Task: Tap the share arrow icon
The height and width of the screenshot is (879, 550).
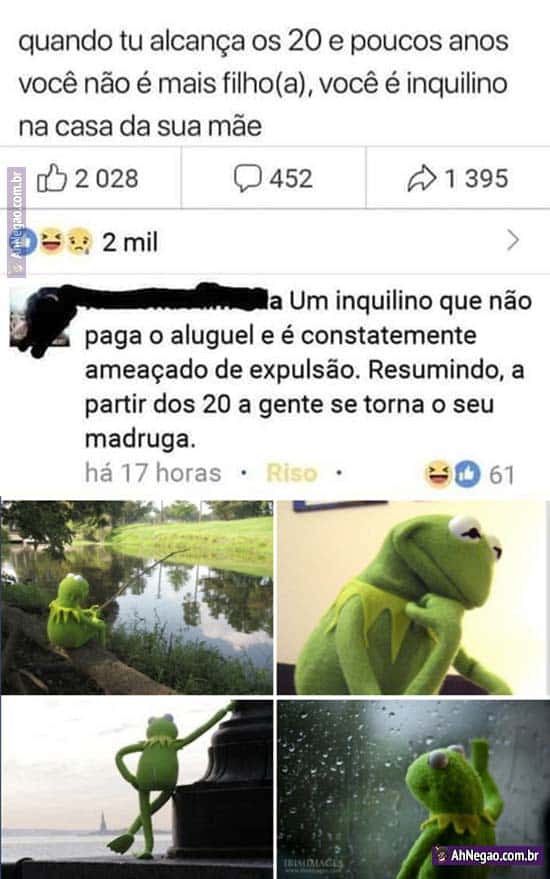Action: (x=422, y=178)
